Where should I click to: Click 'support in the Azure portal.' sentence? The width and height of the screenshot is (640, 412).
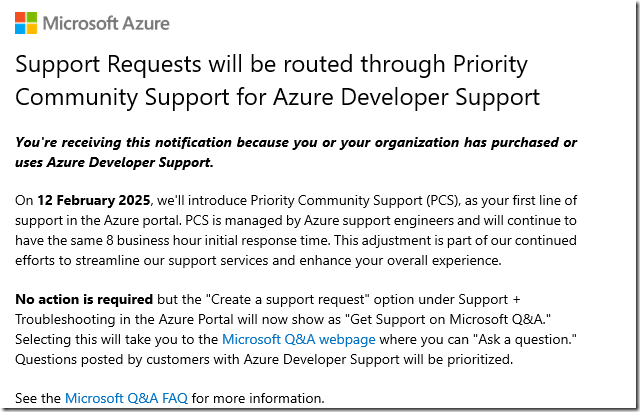(x=98, y=220)
